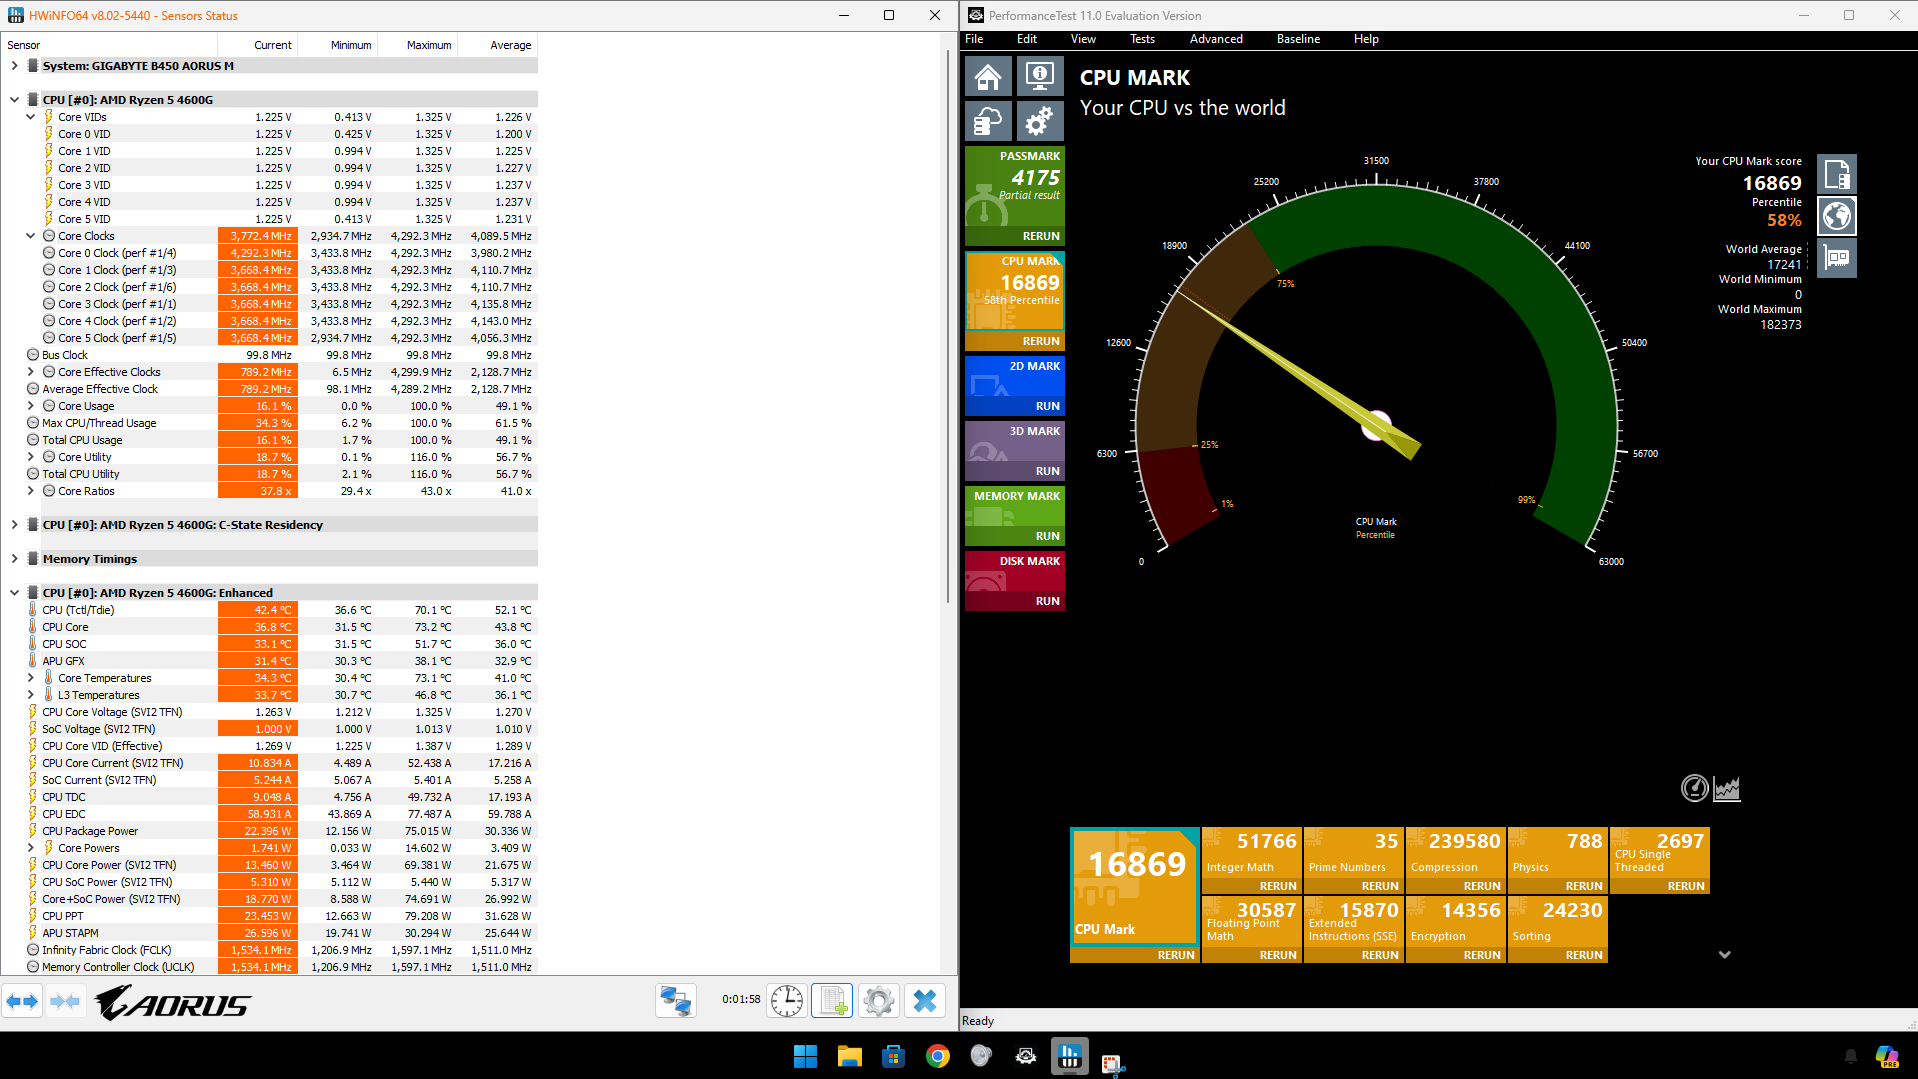Rerun the Integer Math test
Viewport: 1918px width, 1079px height.
coord(1278,887)
